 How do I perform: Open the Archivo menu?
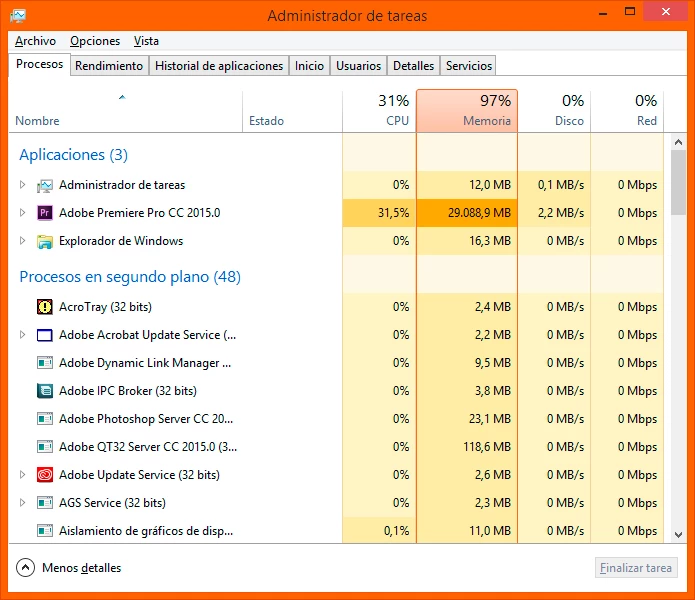tap(35, 41)
